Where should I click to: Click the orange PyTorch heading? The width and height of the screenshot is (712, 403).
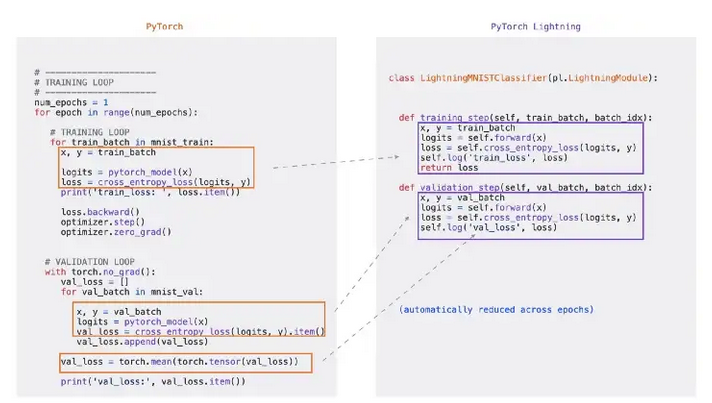coord(165,26)
